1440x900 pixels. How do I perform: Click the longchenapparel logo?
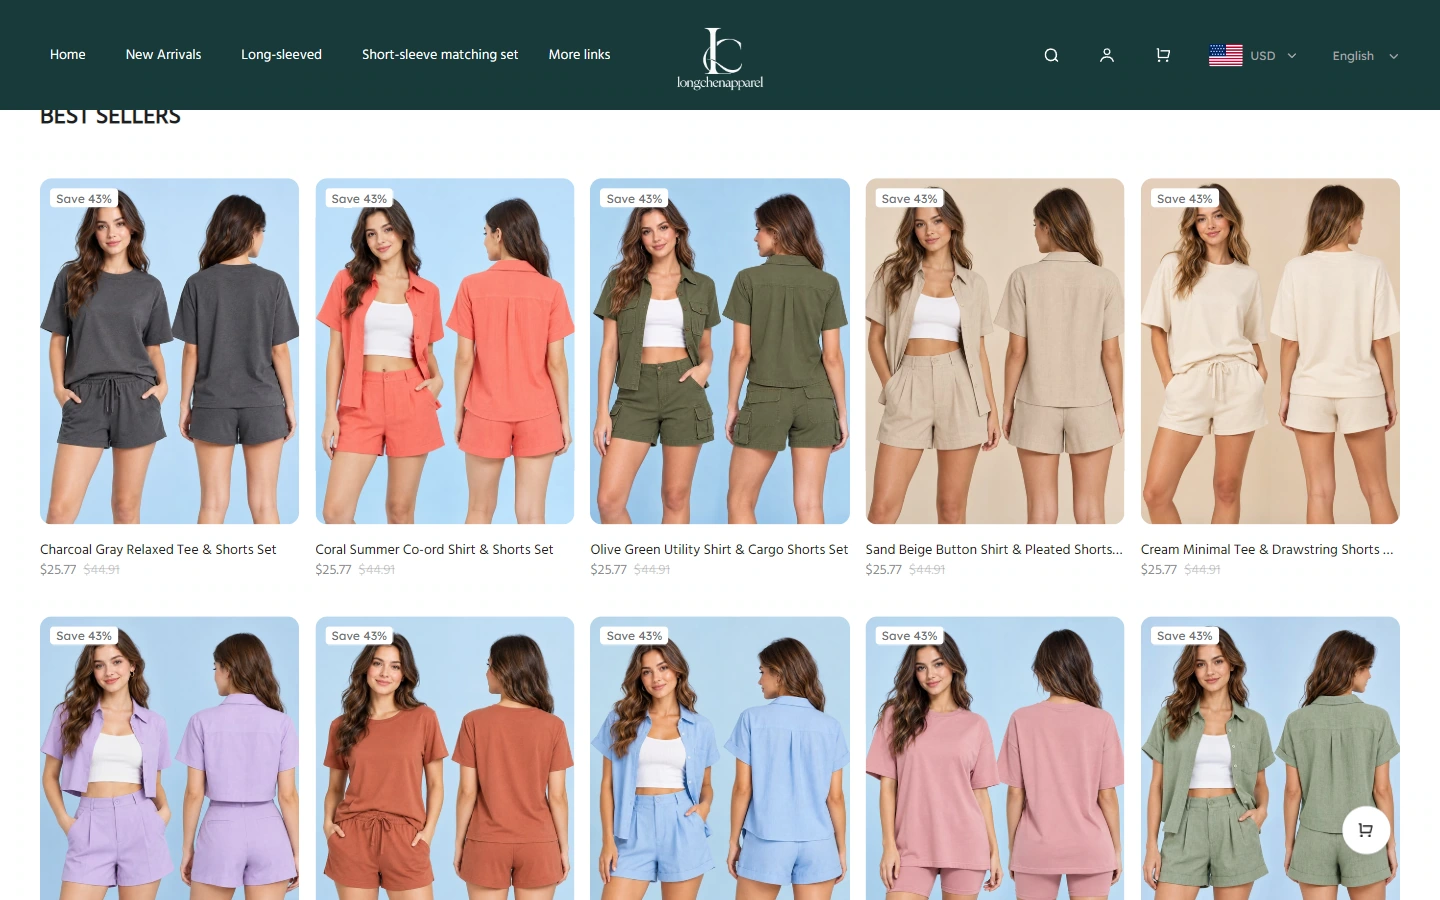pos(720,58)
